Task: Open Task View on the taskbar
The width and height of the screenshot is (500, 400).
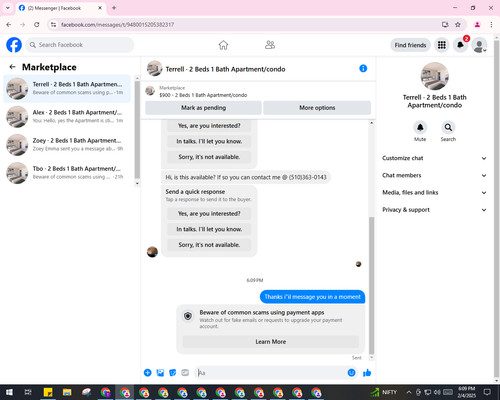Action: (x=28, y=392)
